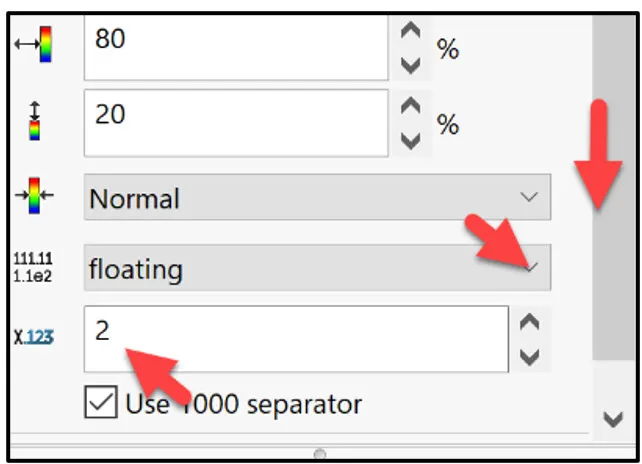Click the color legend width icon
Image resolution: width=642 pixels, height=464 pixels.
34,44
